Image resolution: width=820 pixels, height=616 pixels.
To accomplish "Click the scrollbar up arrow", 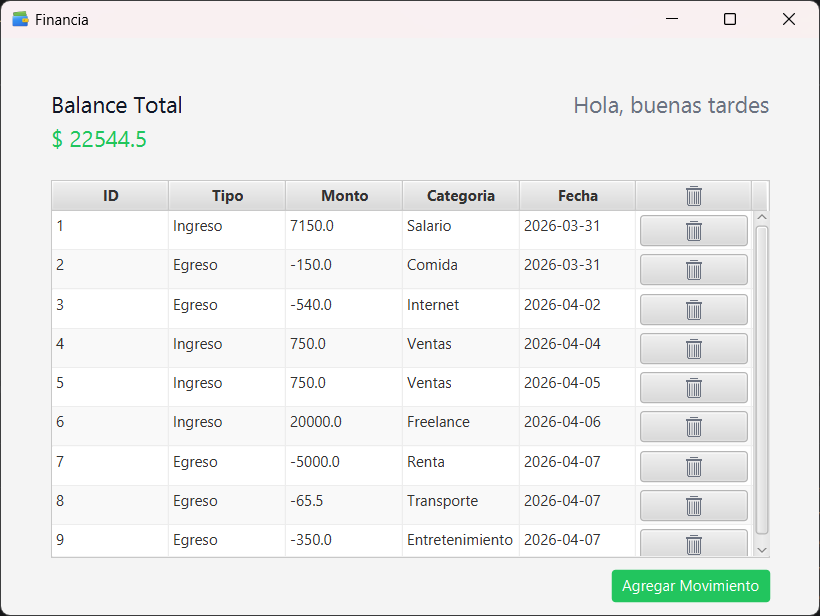I will (761, 215).
